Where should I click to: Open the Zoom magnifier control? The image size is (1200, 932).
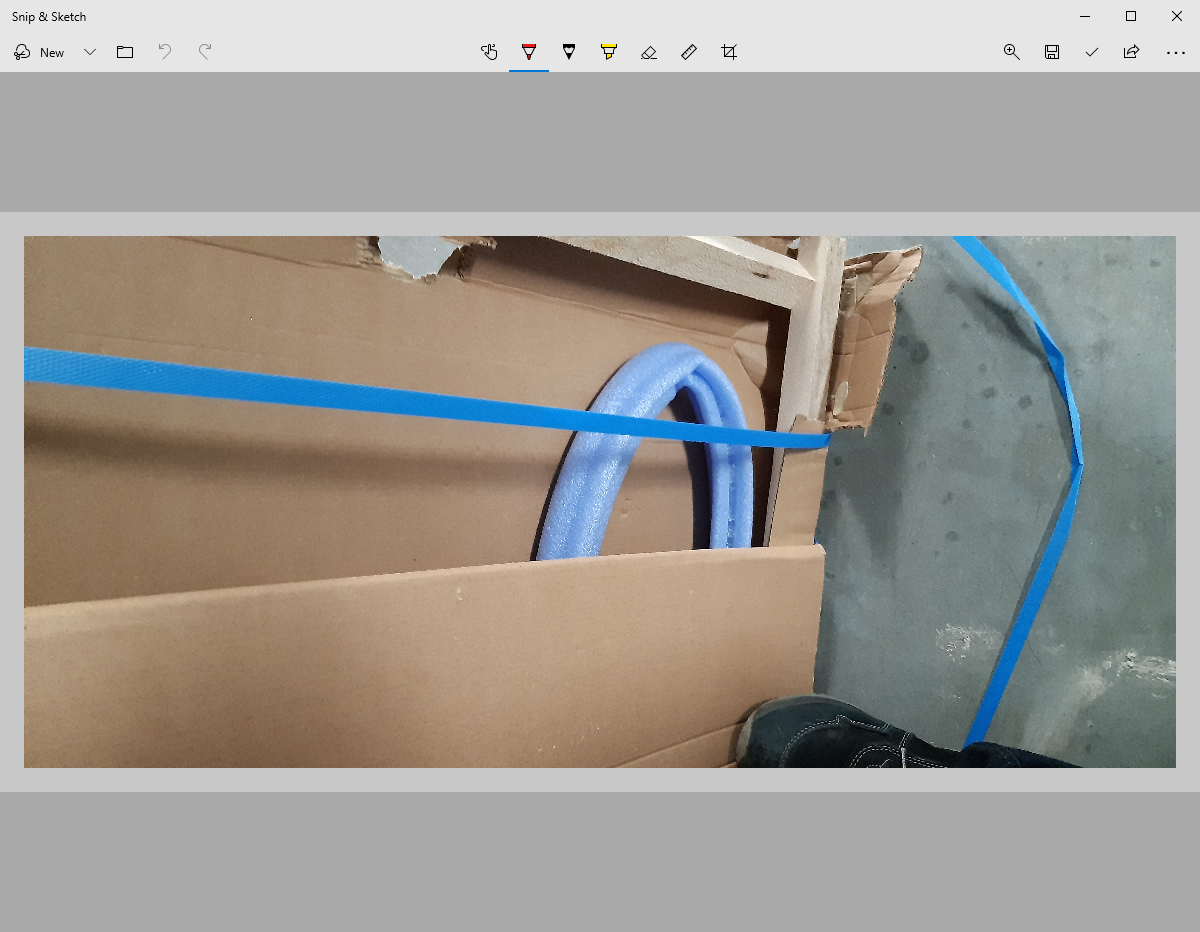1012,52
